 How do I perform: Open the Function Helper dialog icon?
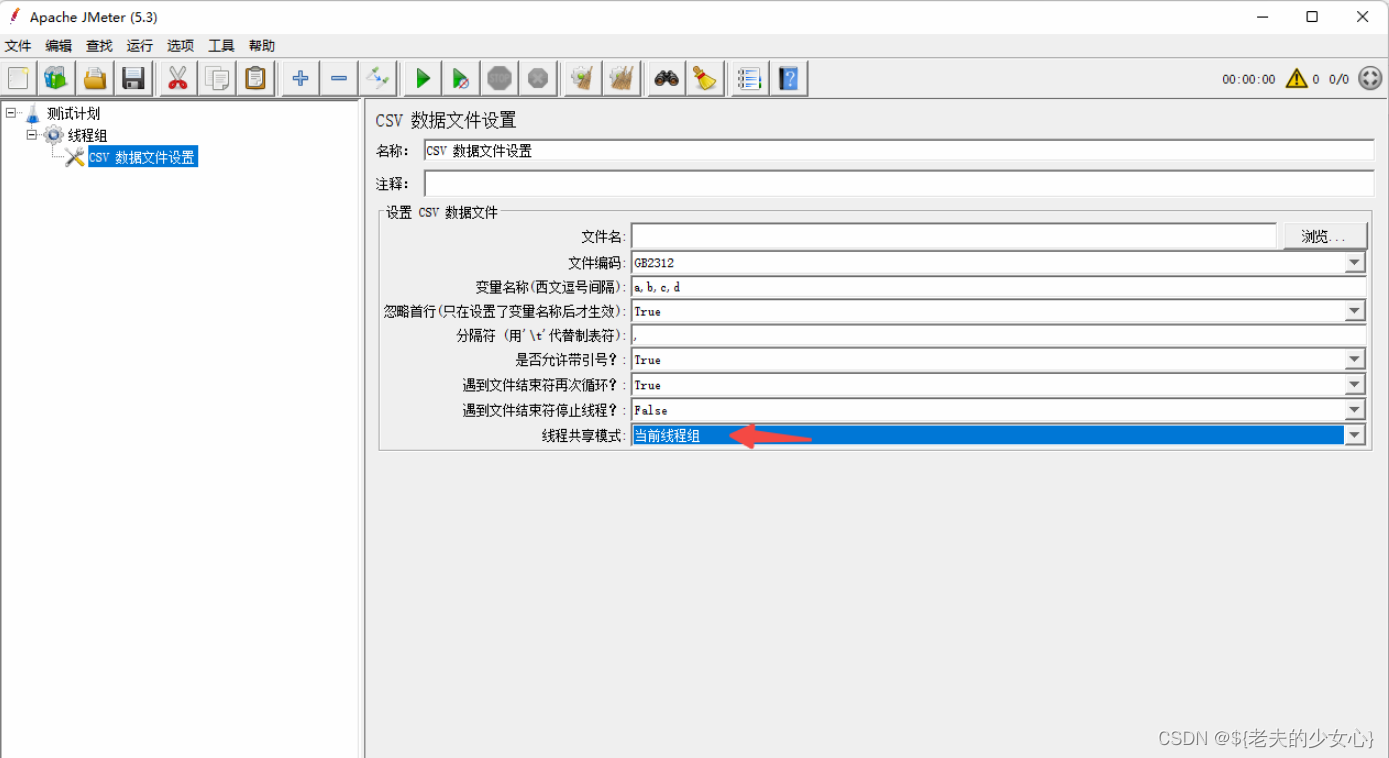749,78
